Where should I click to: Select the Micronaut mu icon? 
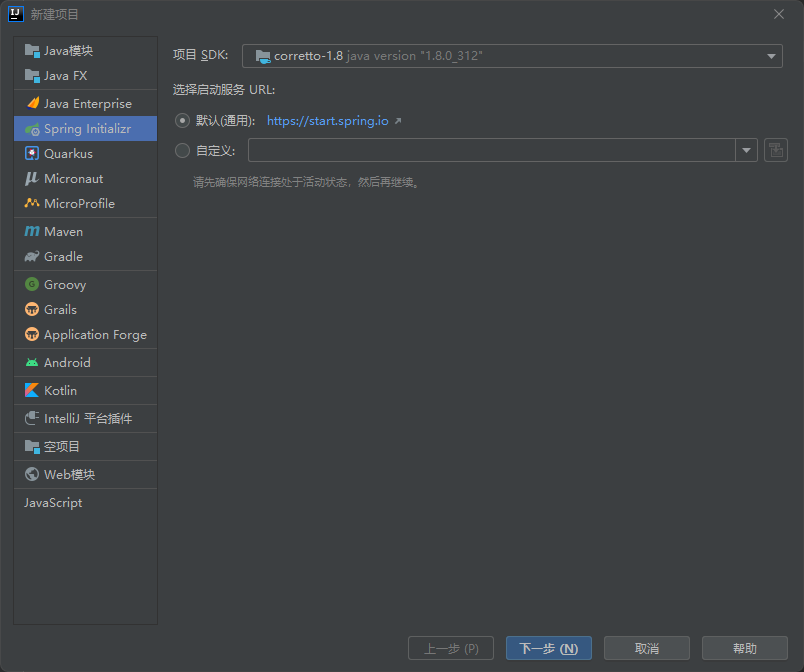(x=32, y=179)
